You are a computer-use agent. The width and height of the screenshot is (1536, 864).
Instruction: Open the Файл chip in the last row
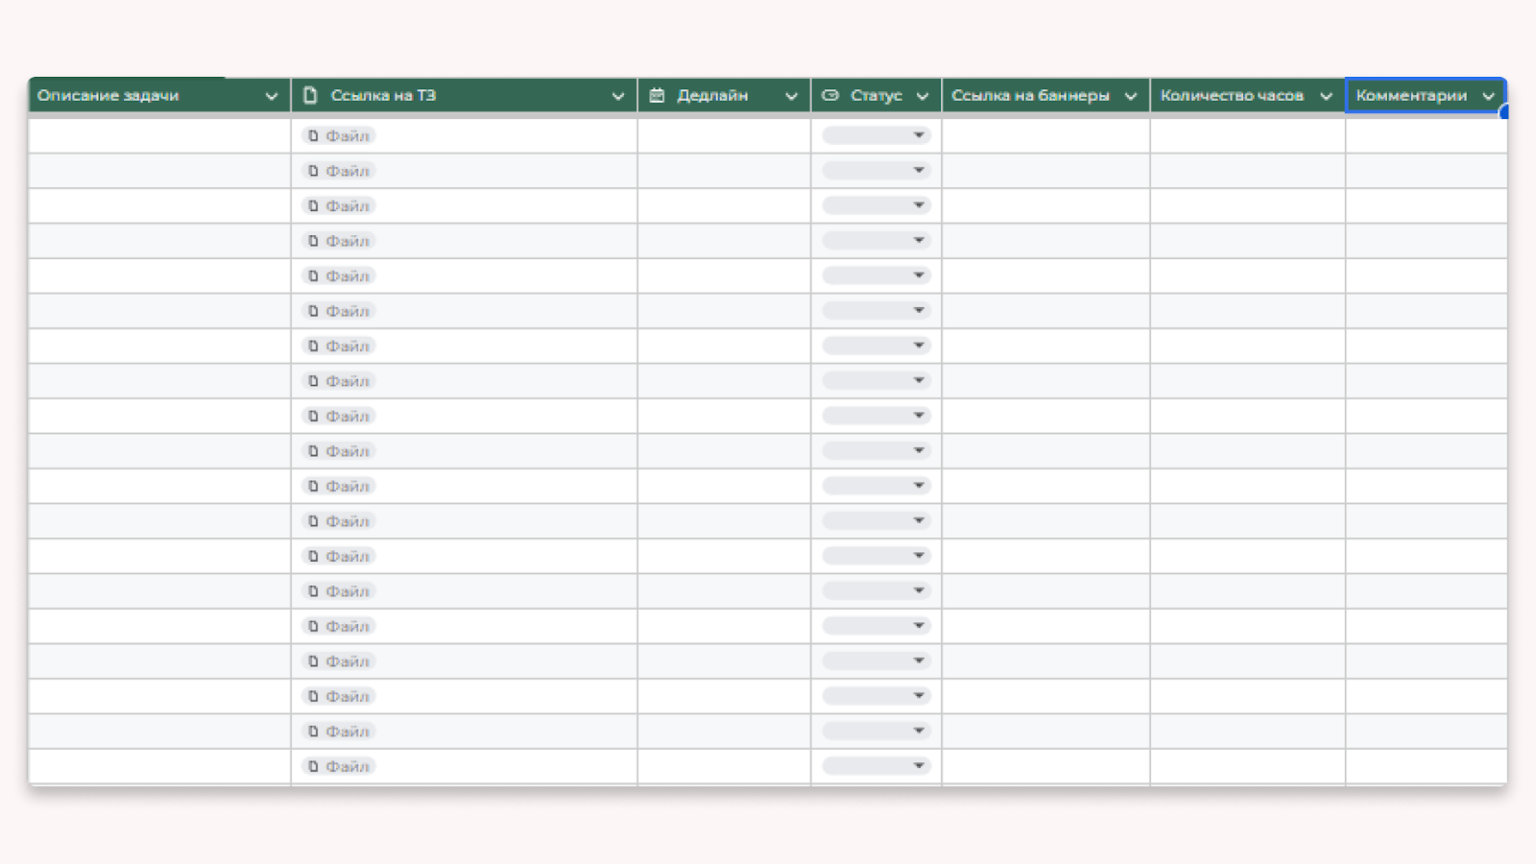[x=338, y=766]
